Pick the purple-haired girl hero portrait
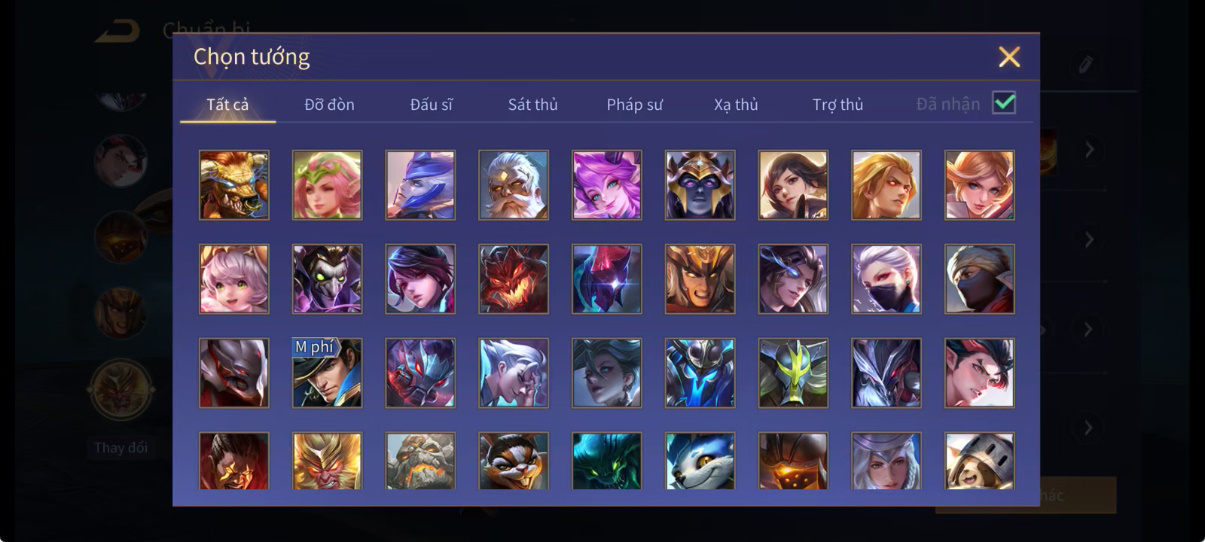This screenshot has width=1205, height=542. [x=606, y=185]
